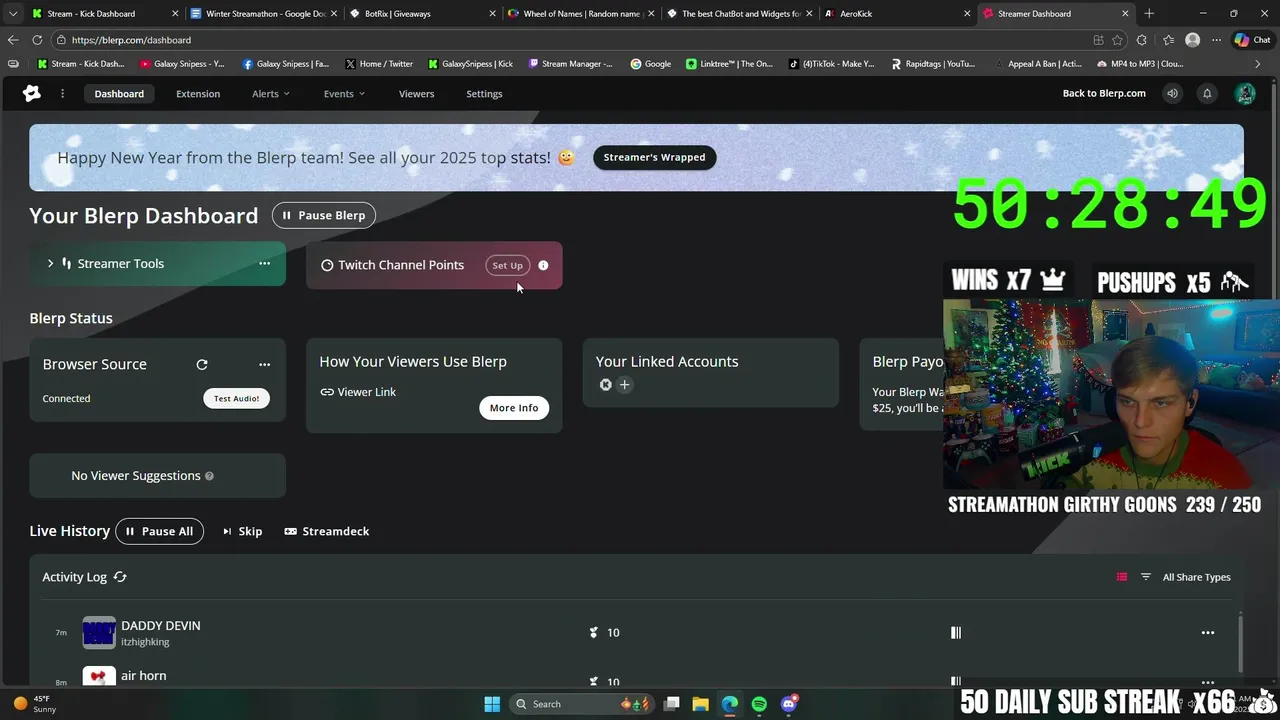Open browser extensions puzzle icon
This screenshot has height=720, width=1280.
[1142, 40]
